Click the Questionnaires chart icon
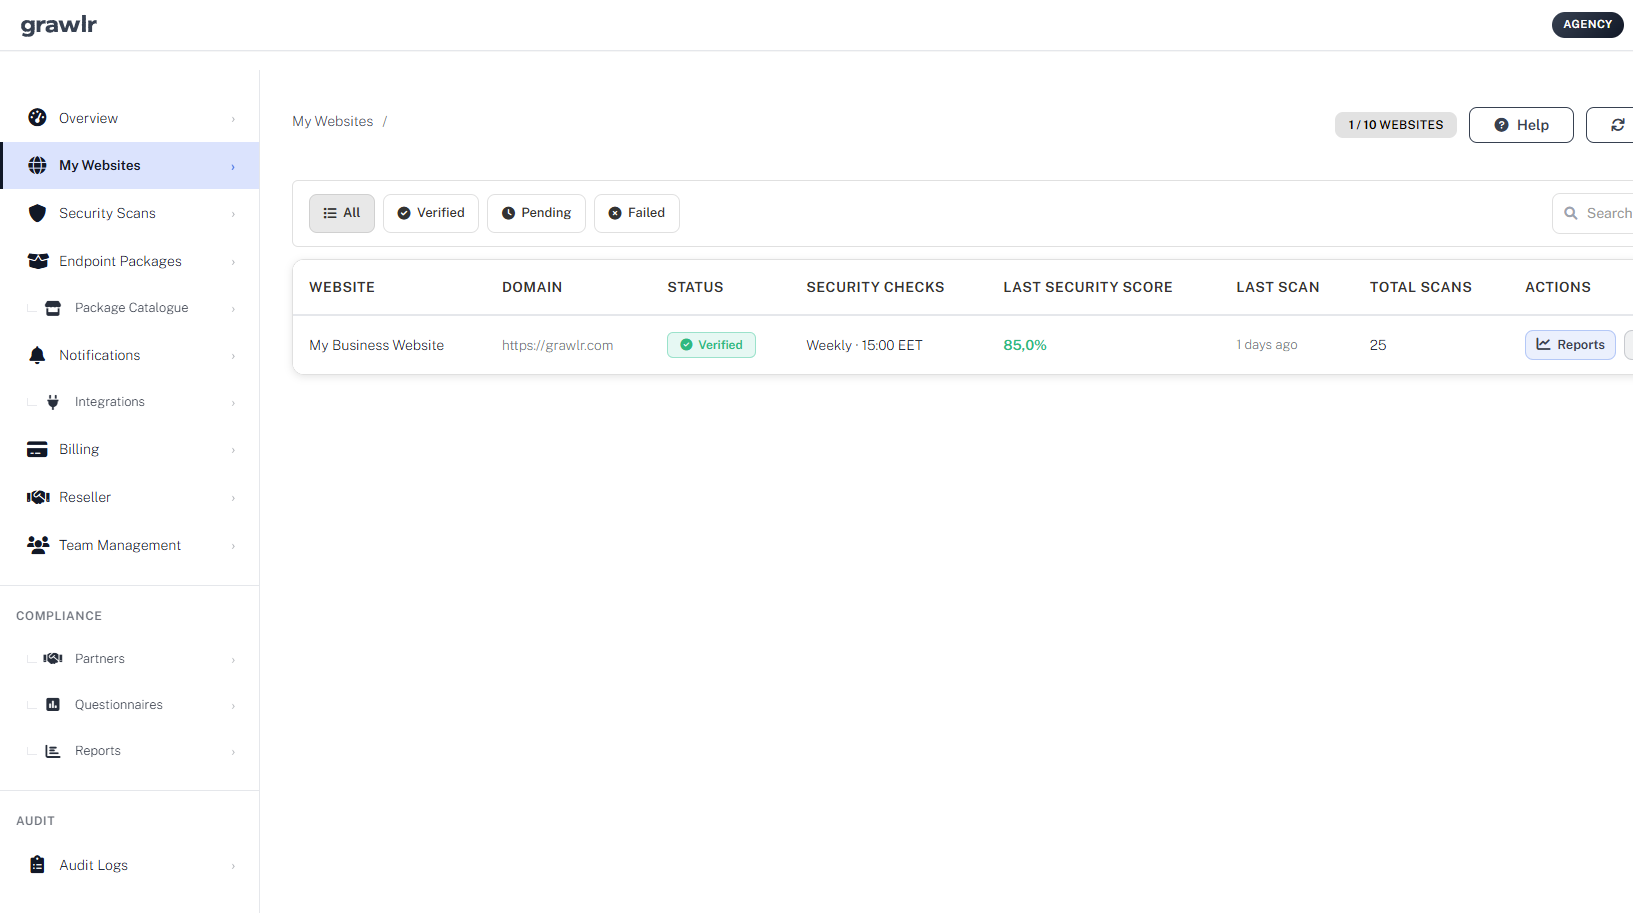 (x=53, y=705)
